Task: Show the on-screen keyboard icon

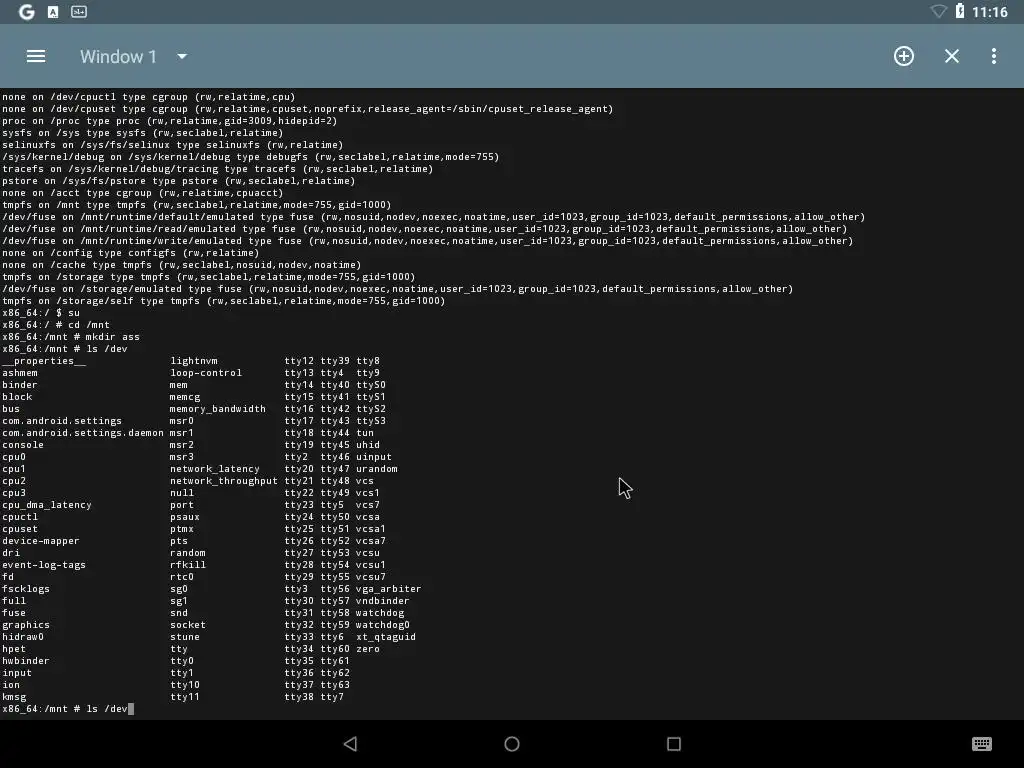Action: click(x=982, y=743)
